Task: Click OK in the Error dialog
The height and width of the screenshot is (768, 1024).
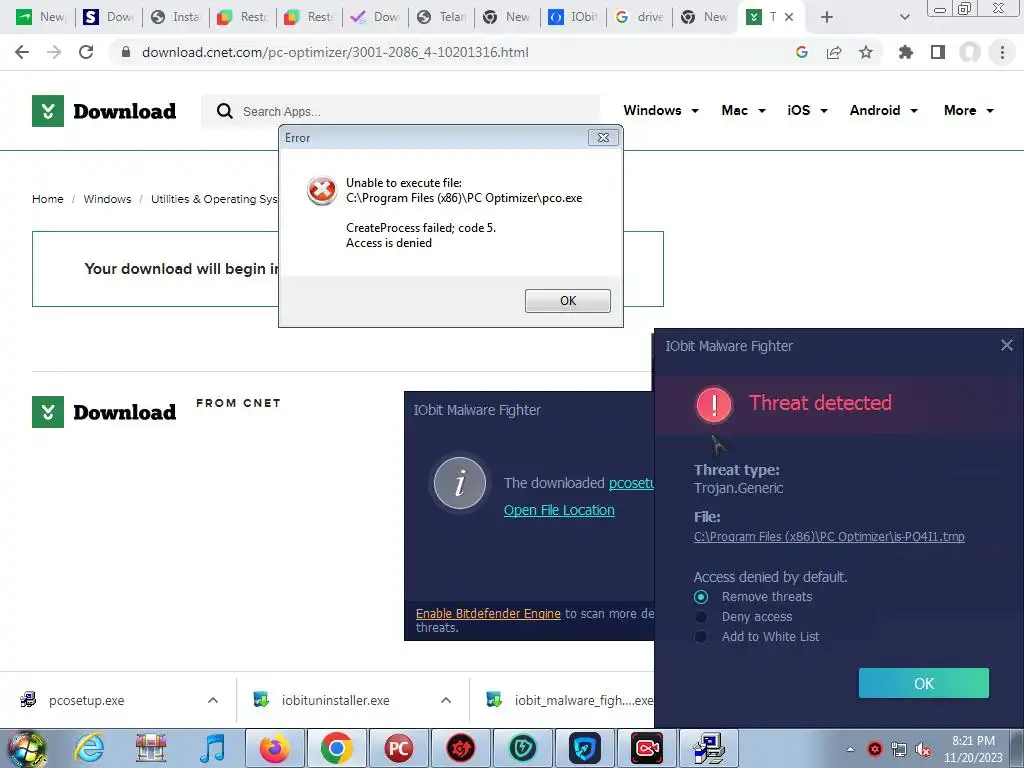Action: (x=568, y=301)
